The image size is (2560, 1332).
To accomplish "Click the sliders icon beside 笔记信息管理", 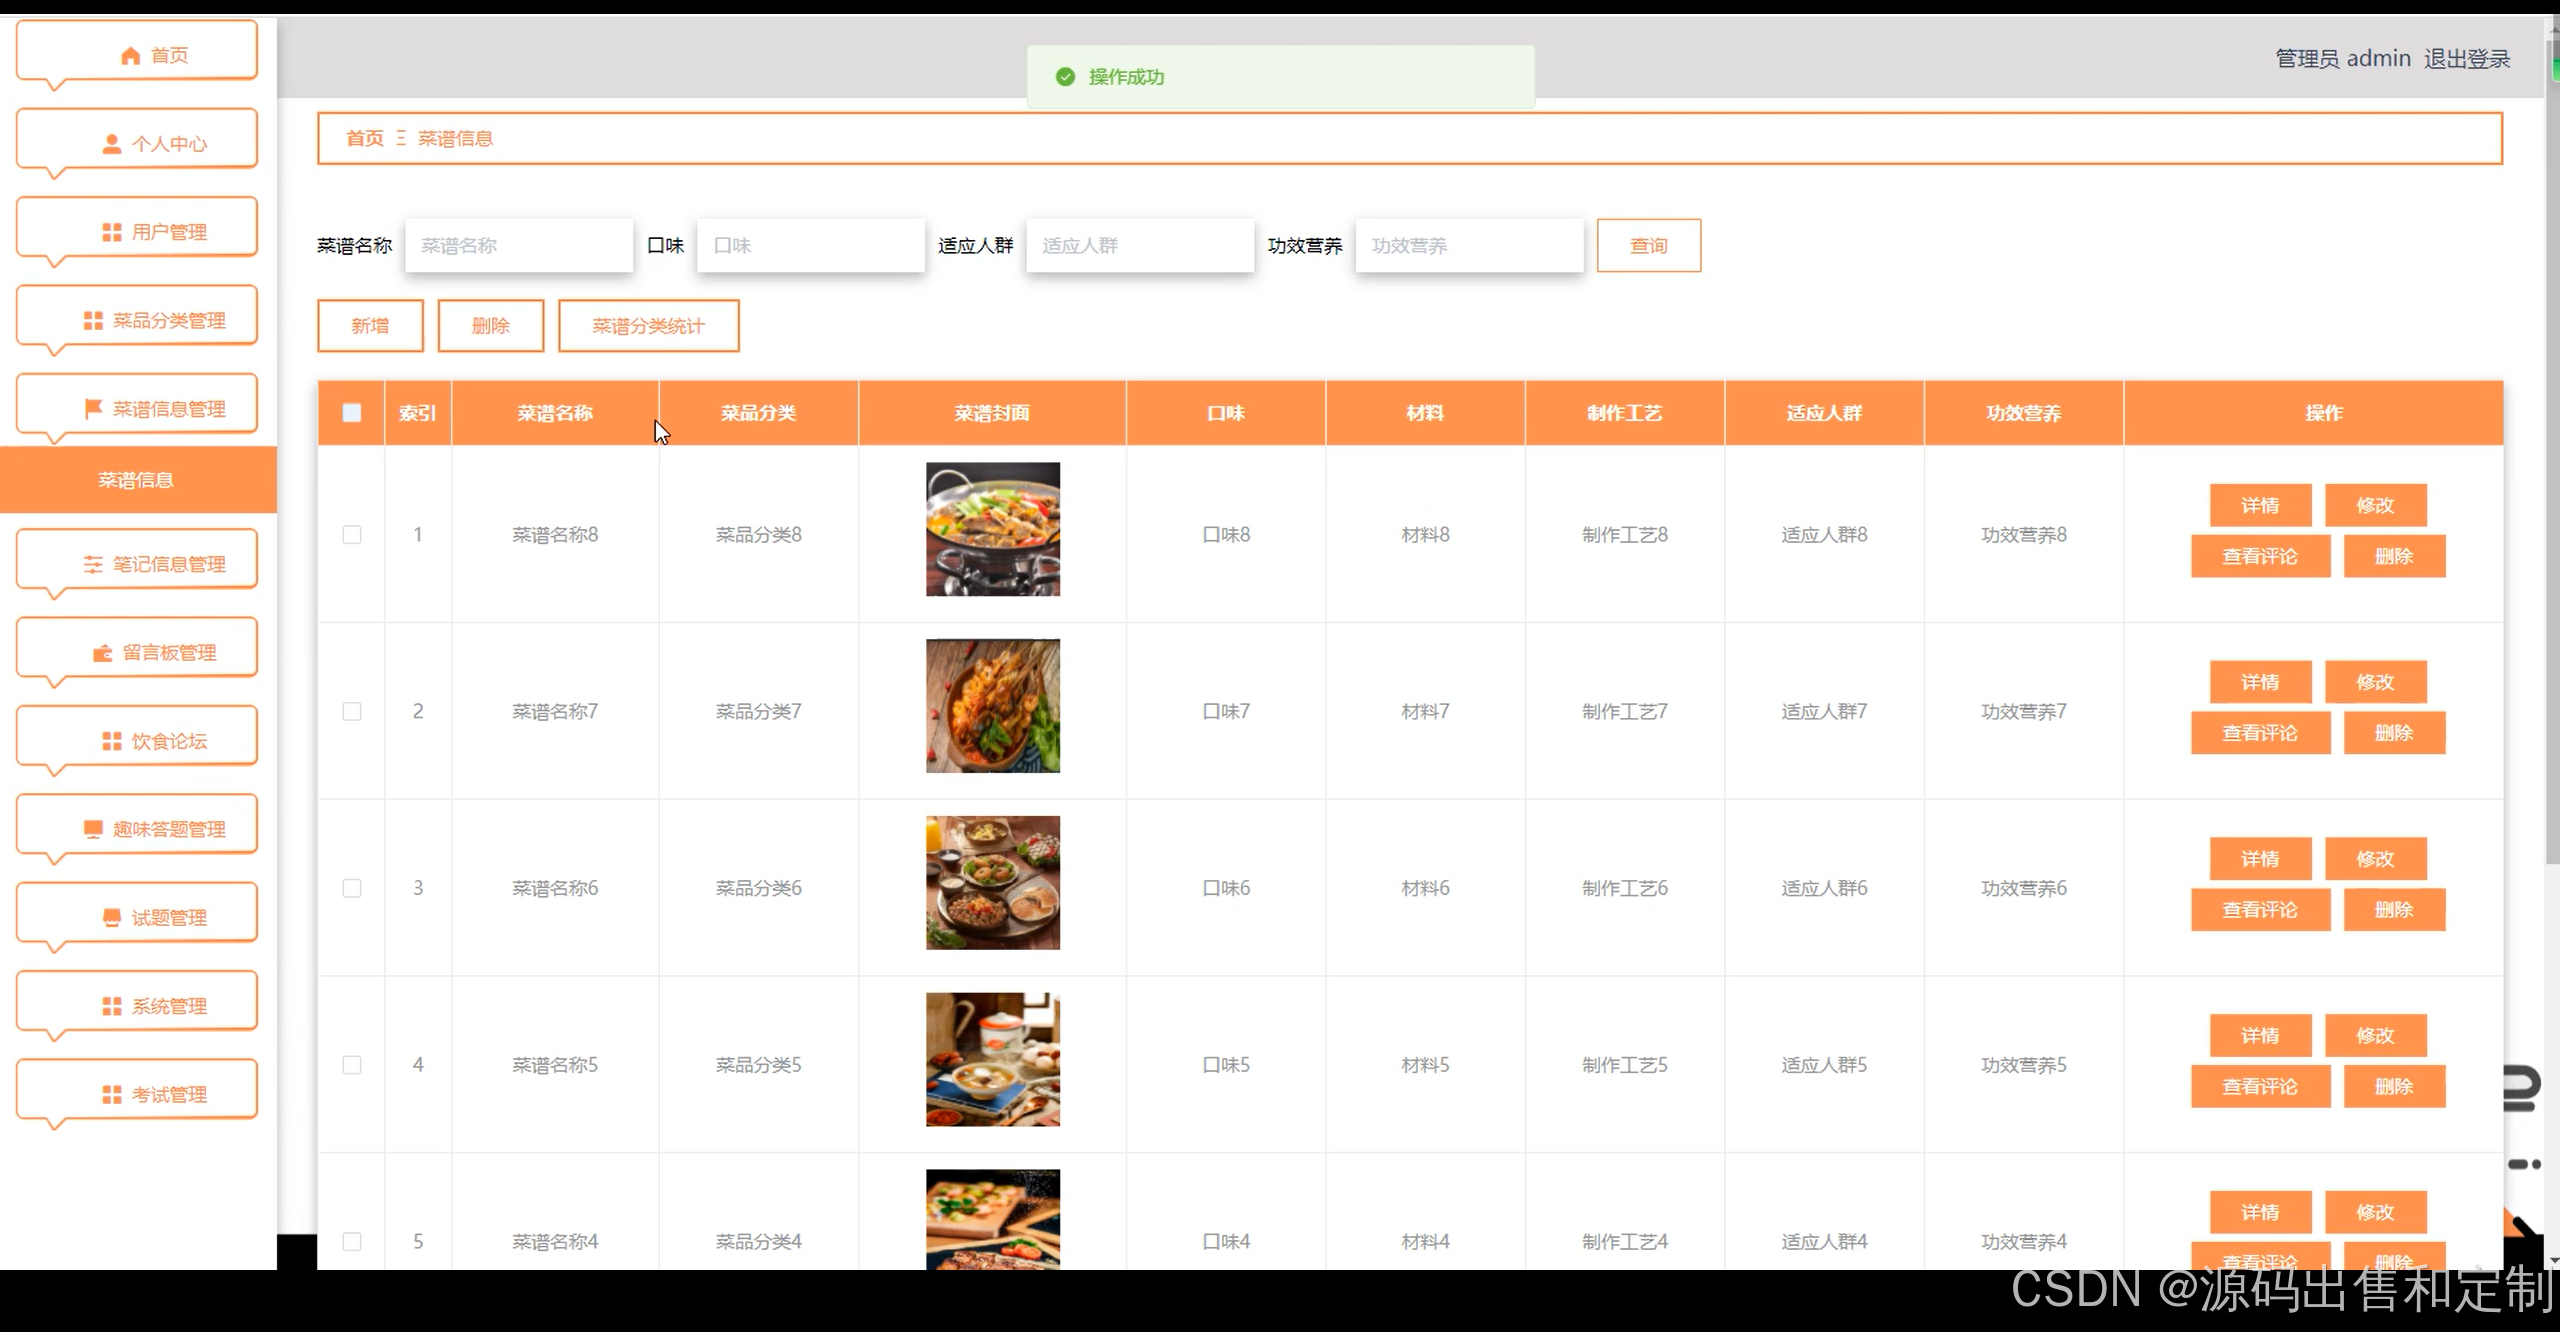I will 93,564.
